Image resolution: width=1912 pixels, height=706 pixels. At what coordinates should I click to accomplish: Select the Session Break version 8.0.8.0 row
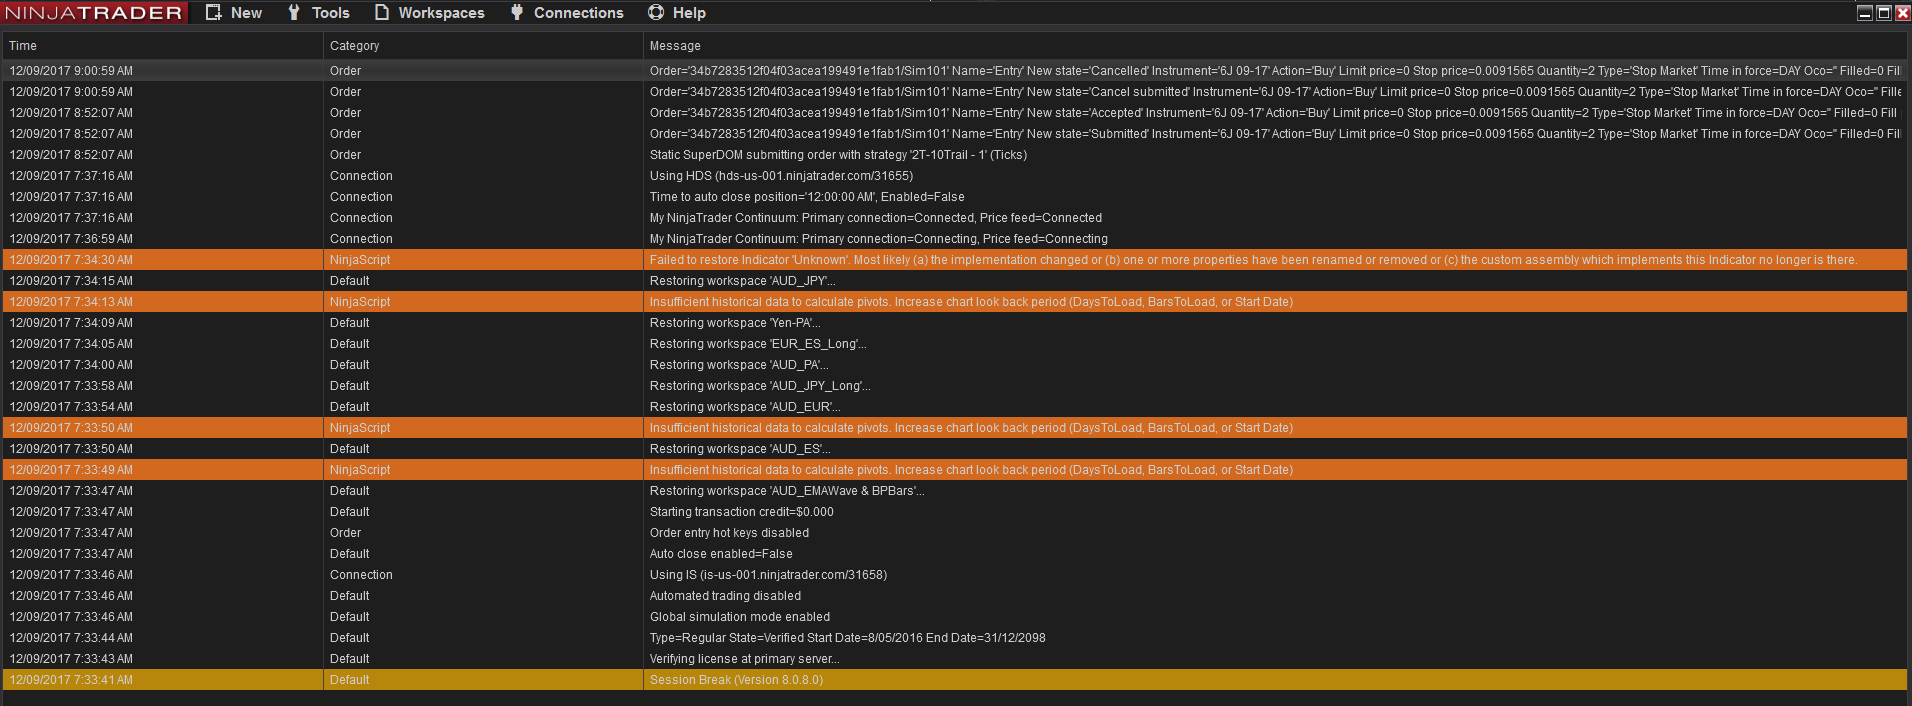736,680
